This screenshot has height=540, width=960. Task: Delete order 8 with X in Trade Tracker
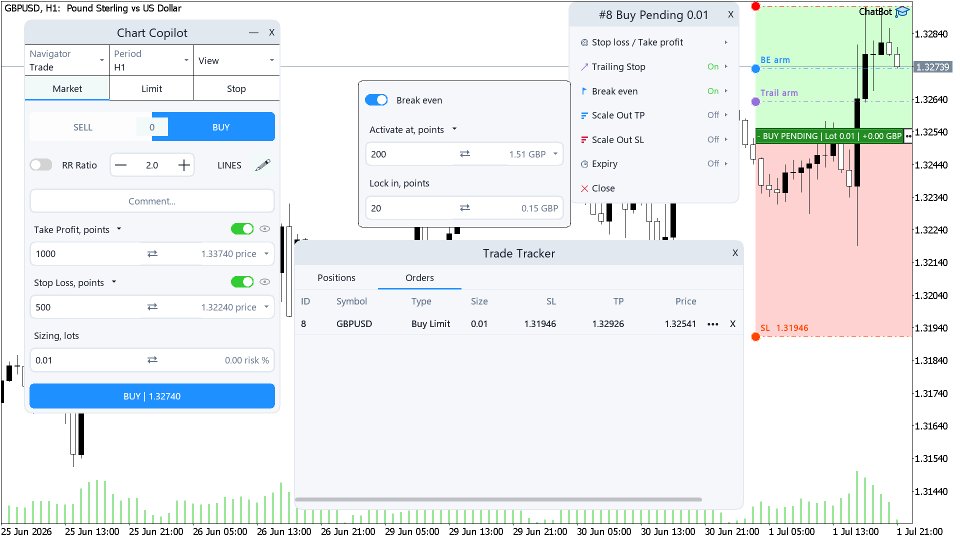732,324
